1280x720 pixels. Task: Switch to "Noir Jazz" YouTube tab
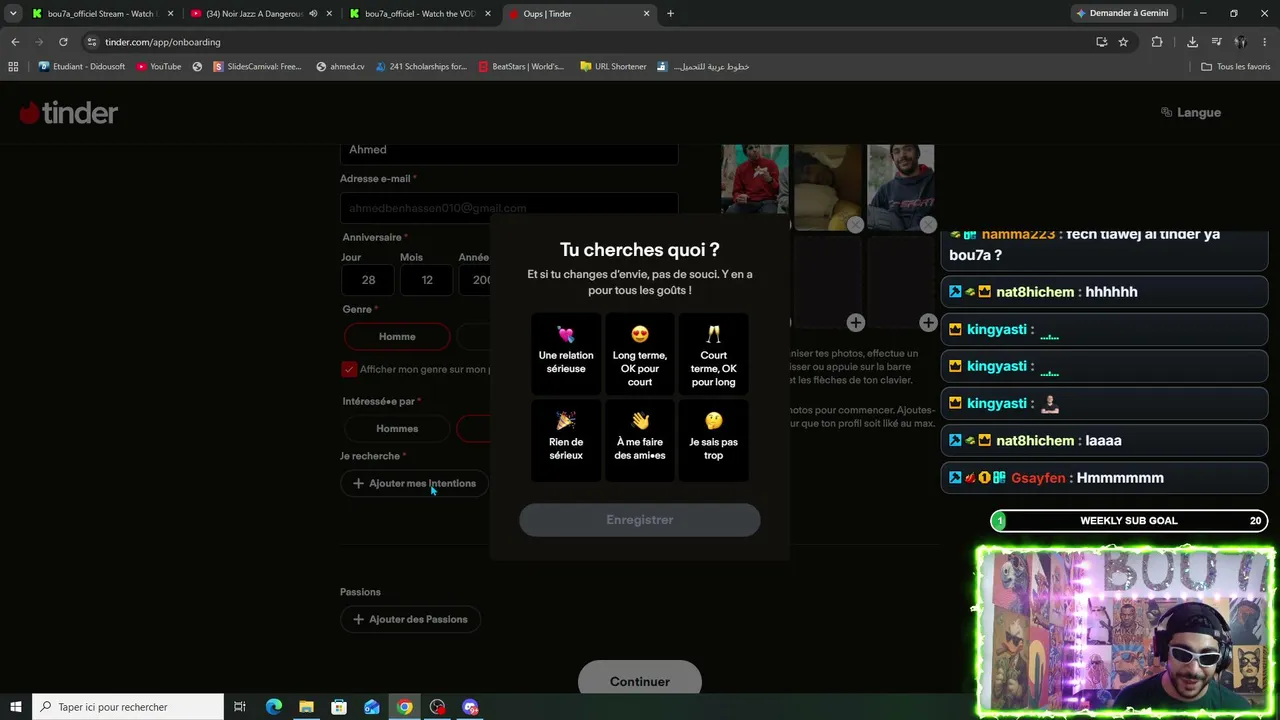point(253,14)
